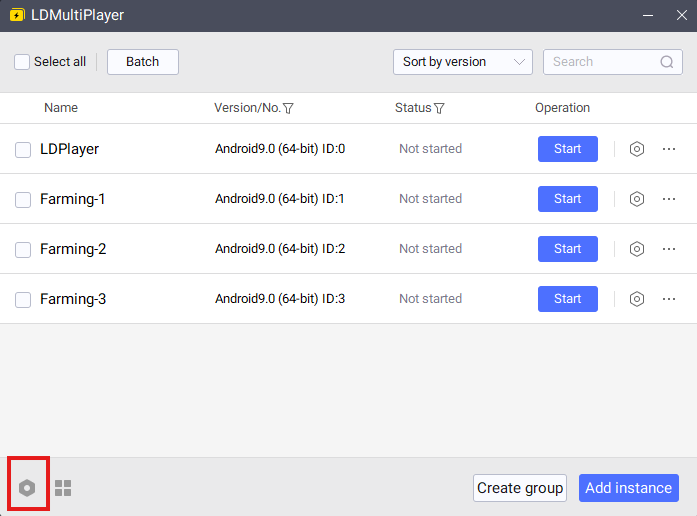Tick the Farming-1 row checkbox
Screen dimensions: 697x516
coord(23,200)
